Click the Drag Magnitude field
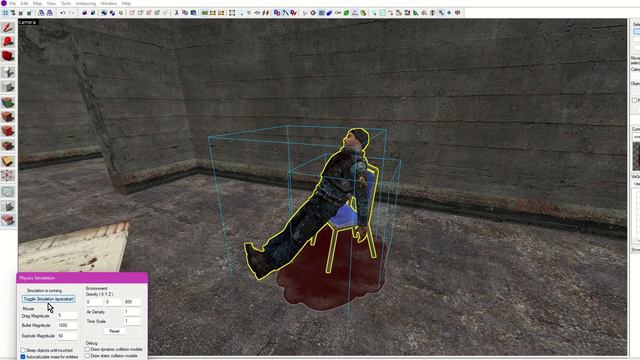Viewport: 640px width, 360px height. (x=67, y=316)
